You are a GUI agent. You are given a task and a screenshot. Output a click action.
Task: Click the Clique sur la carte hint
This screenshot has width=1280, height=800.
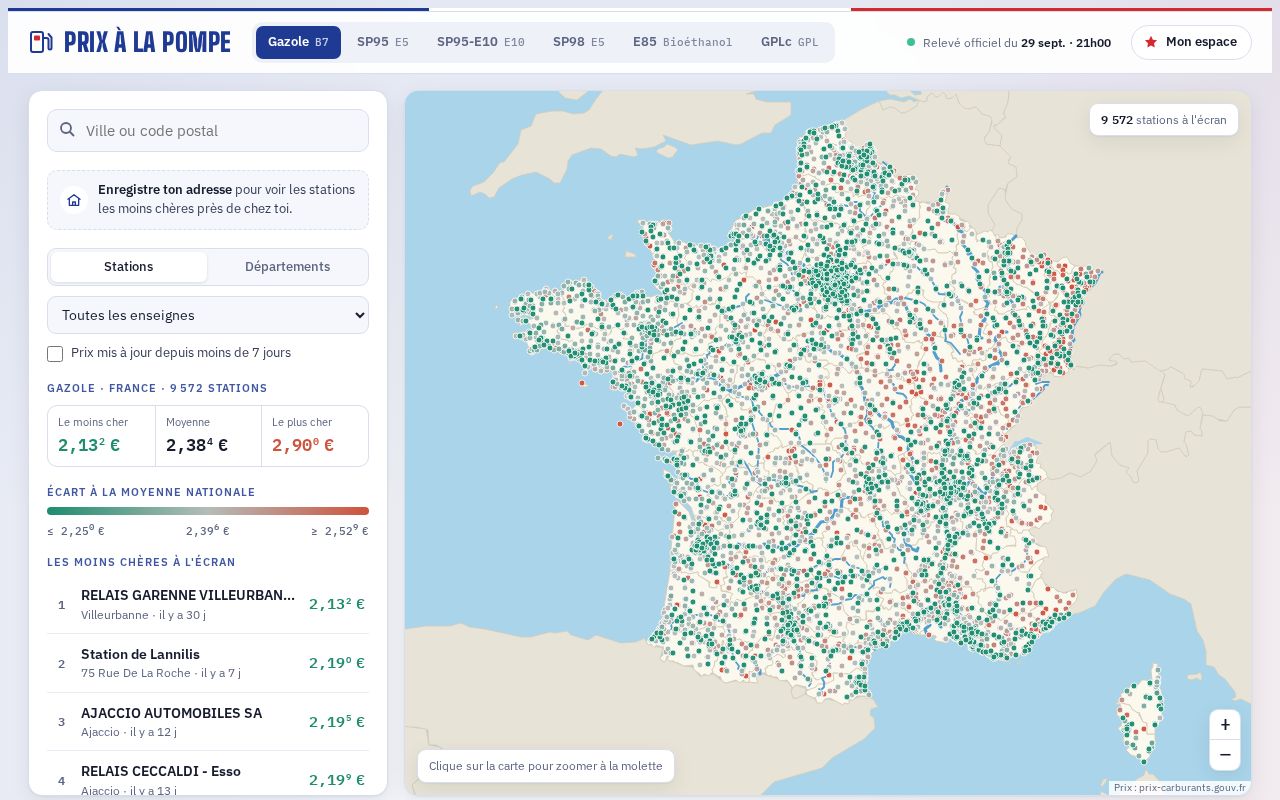coord(546,766)
